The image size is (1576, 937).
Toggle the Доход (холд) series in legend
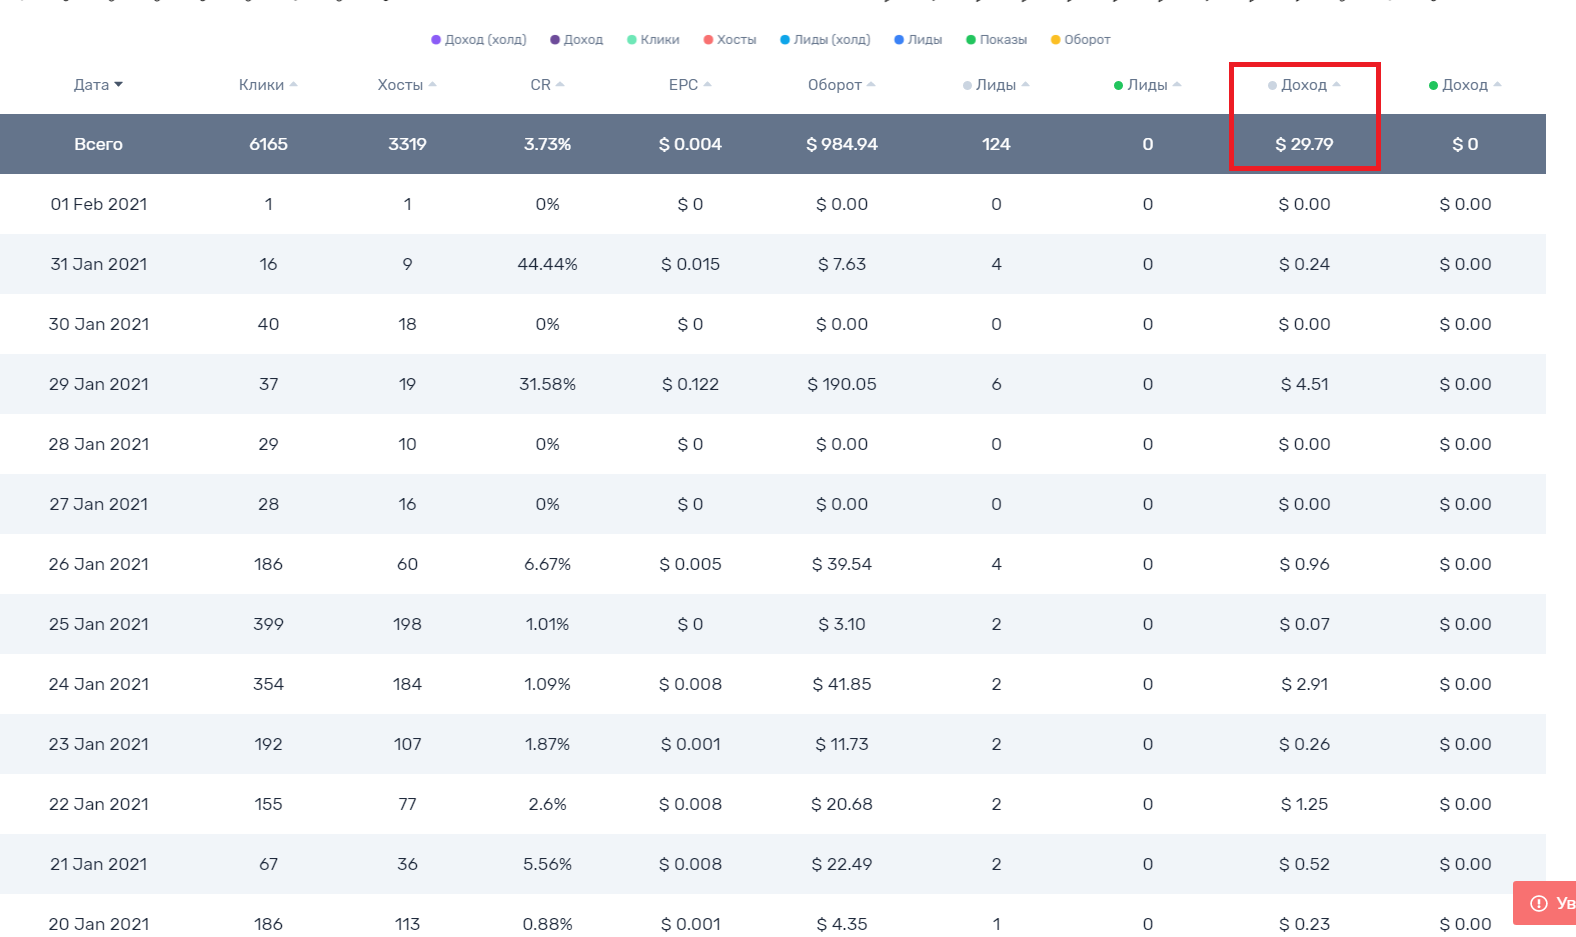(479, 40)
